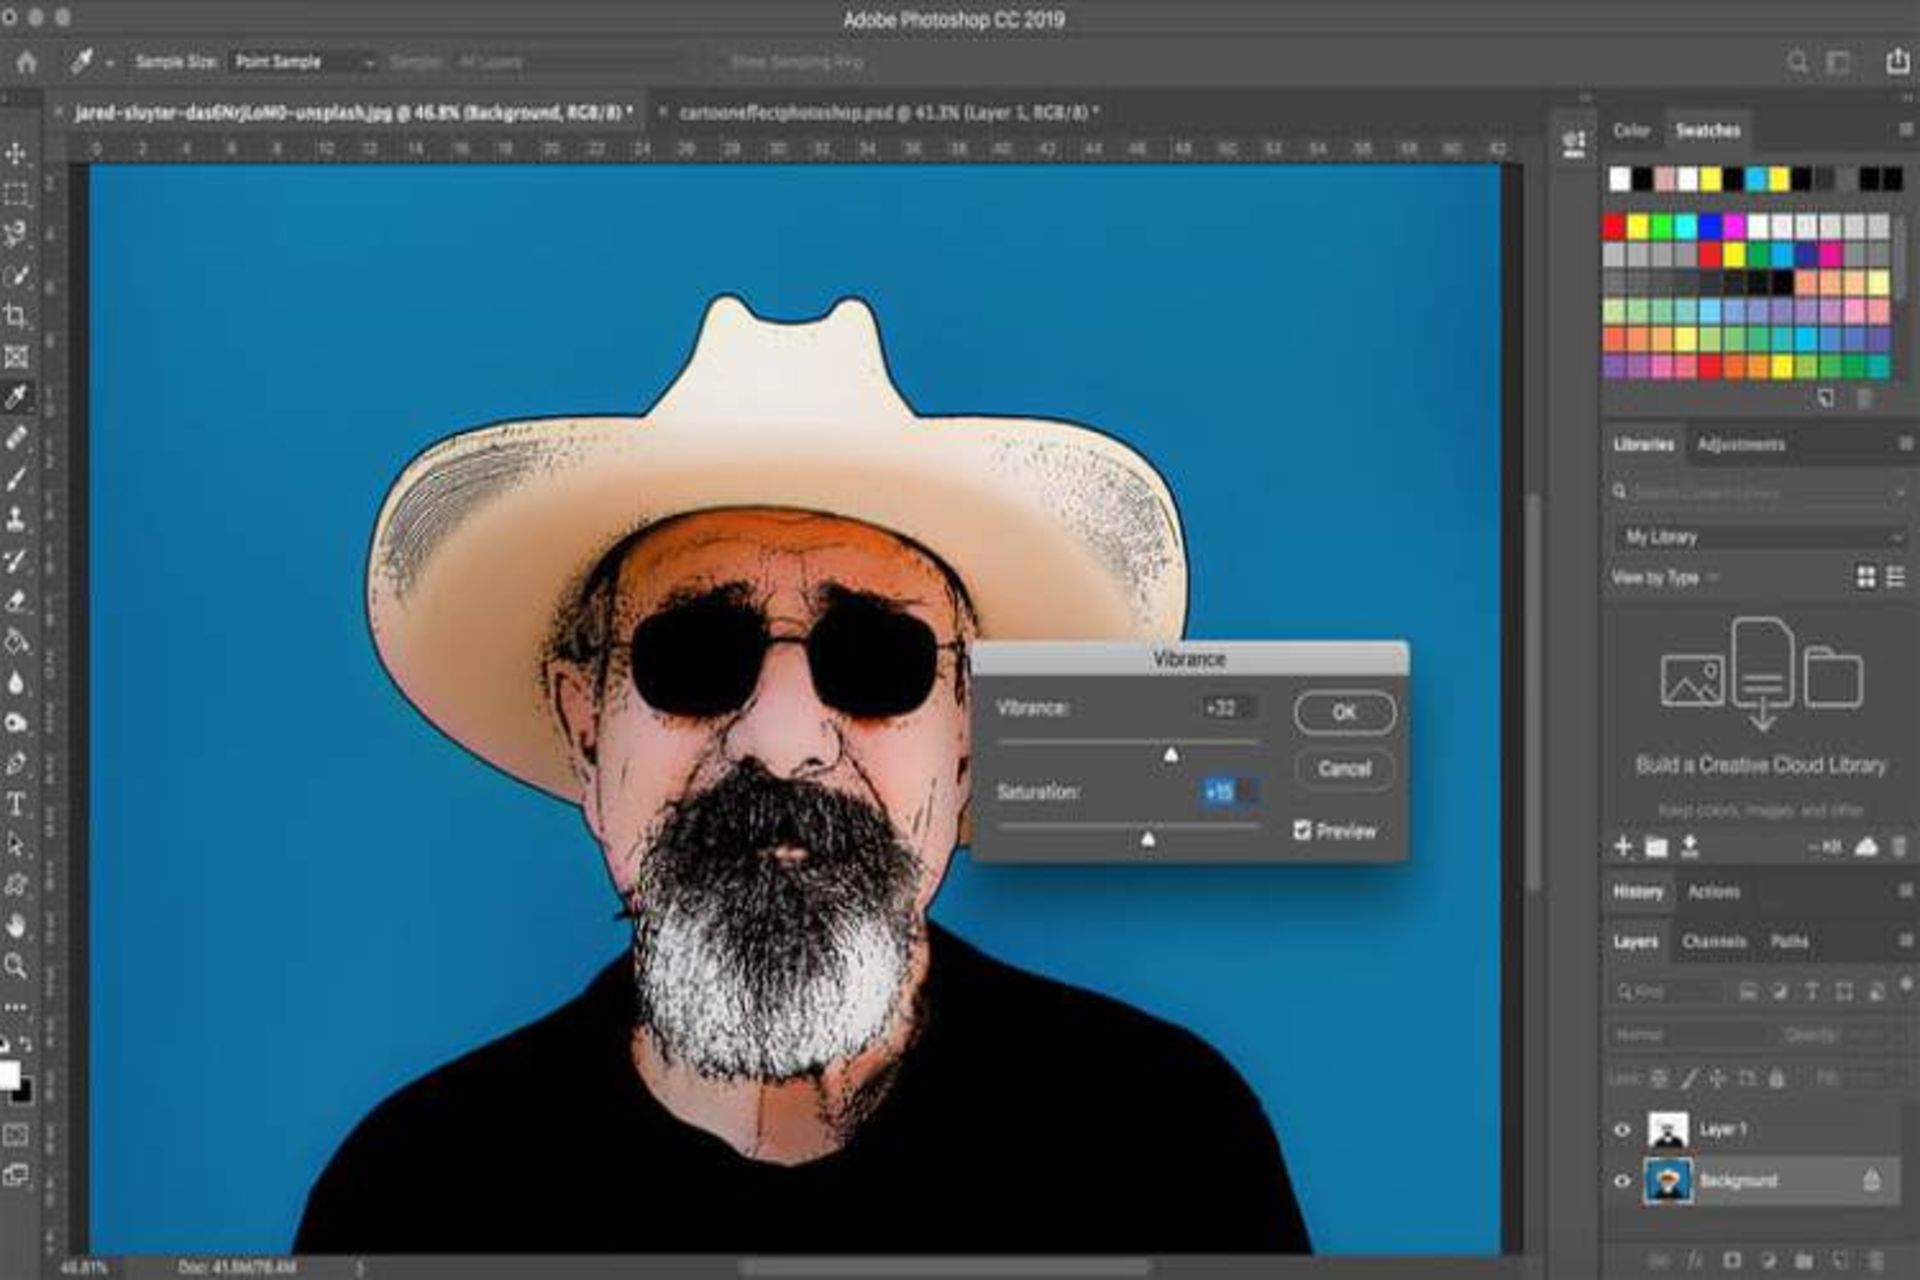1920x1280 pixels.
Task: Click the Saturation slider handle
Action: coord(1148,840)
